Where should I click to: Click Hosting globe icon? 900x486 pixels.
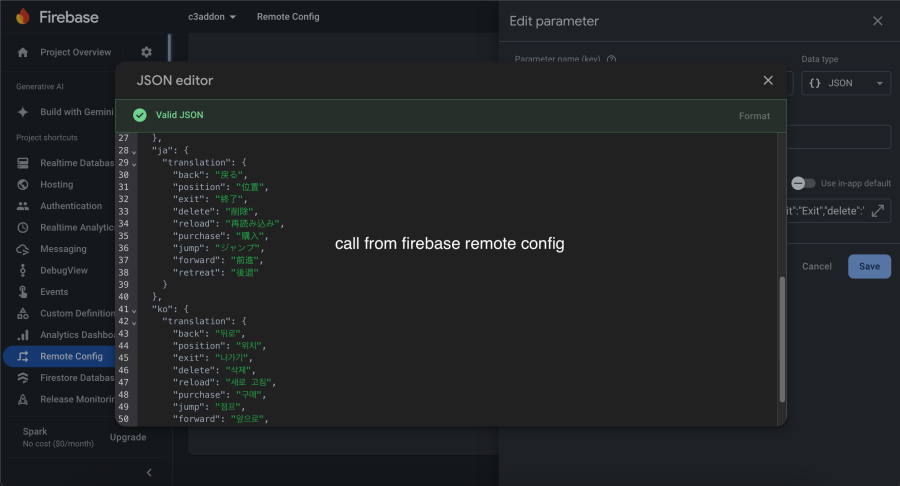coord(23,185)
